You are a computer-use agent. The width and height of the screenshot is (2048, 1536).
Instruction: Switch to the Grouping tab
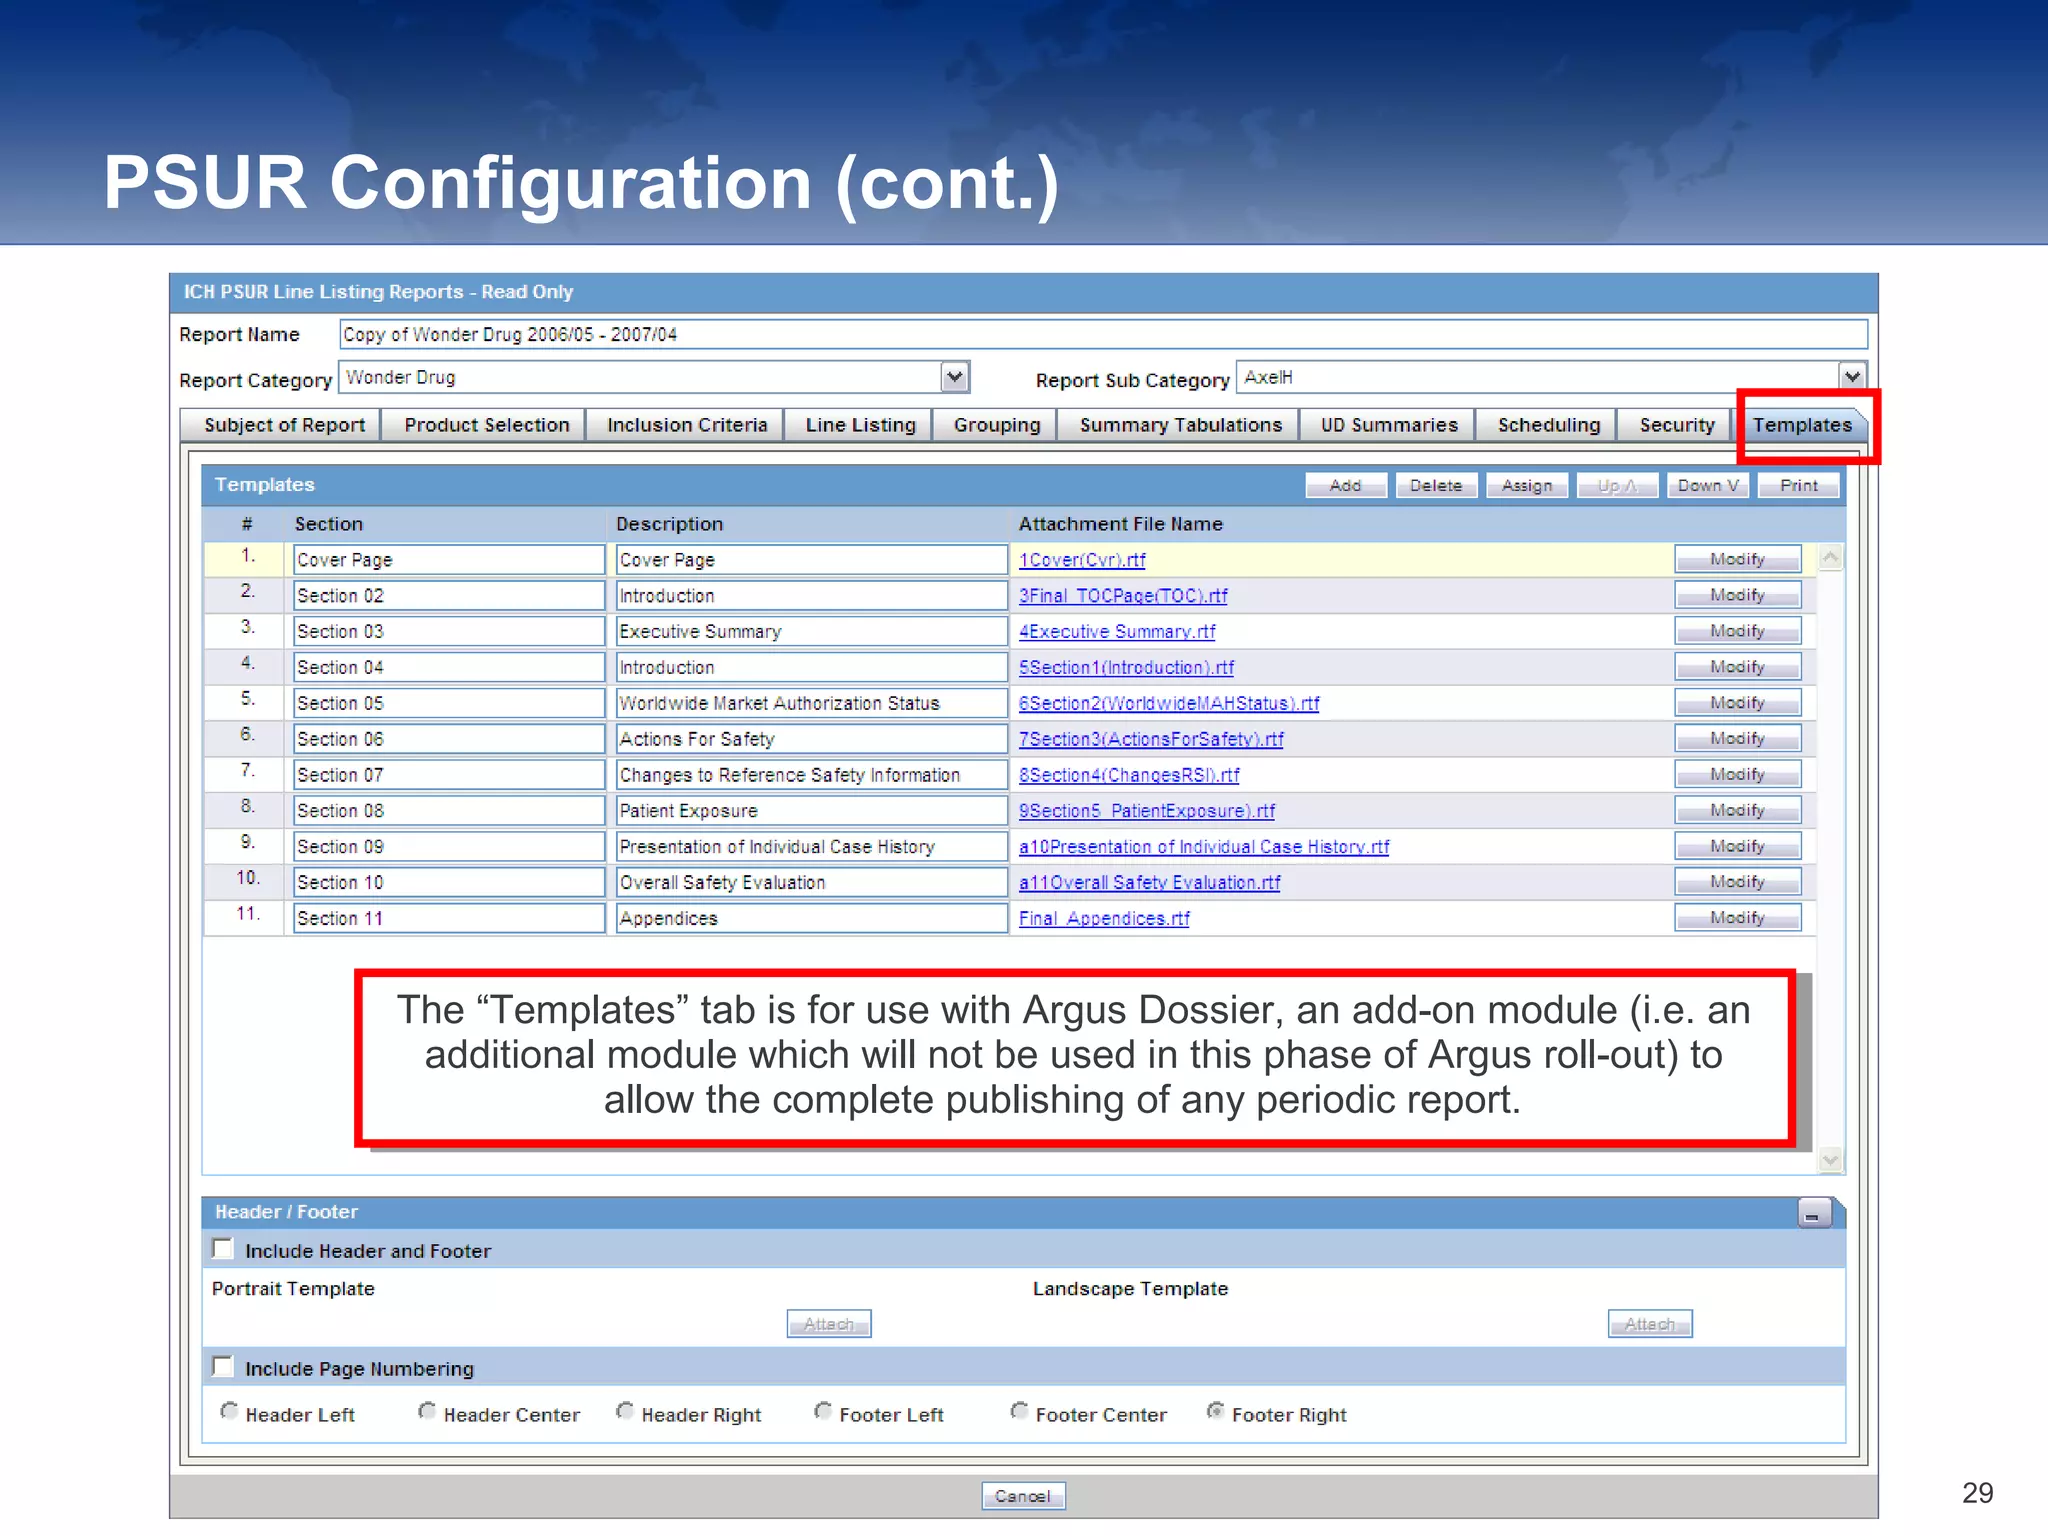(997, 425)
